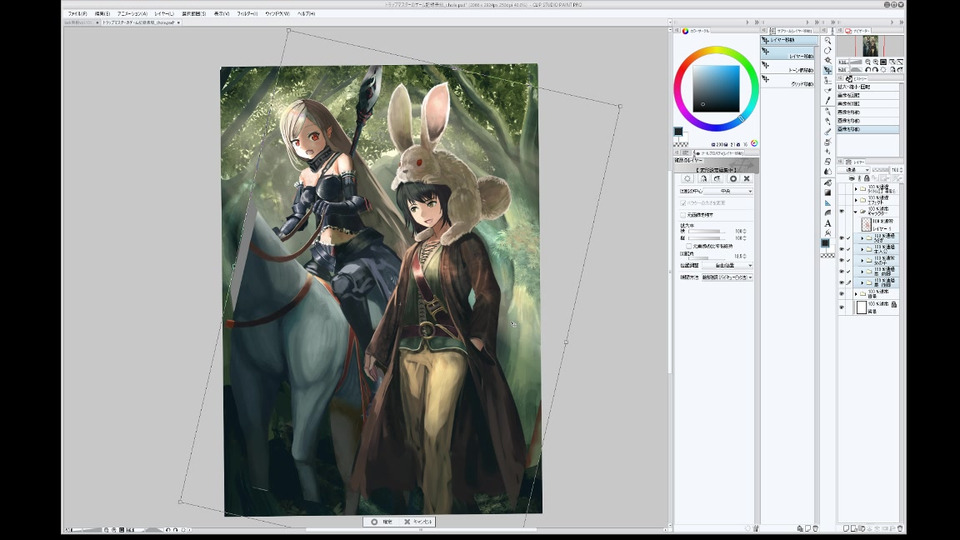
Task: Toggle the 元画像を残す checkbox
Action: (683, 215)
